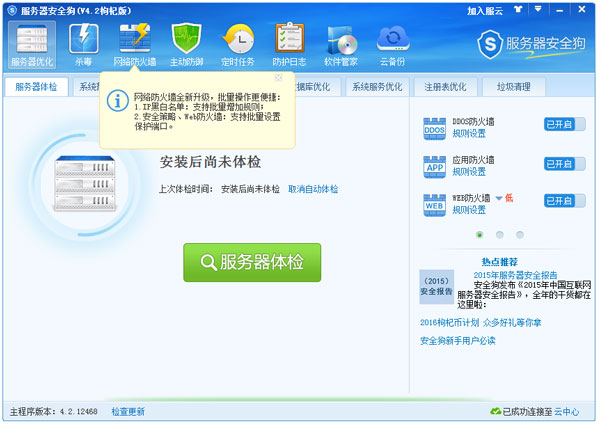The image size is (600, 425).
Task: Open the title bar dropdown menu arrow
Action: click(538, 9)
